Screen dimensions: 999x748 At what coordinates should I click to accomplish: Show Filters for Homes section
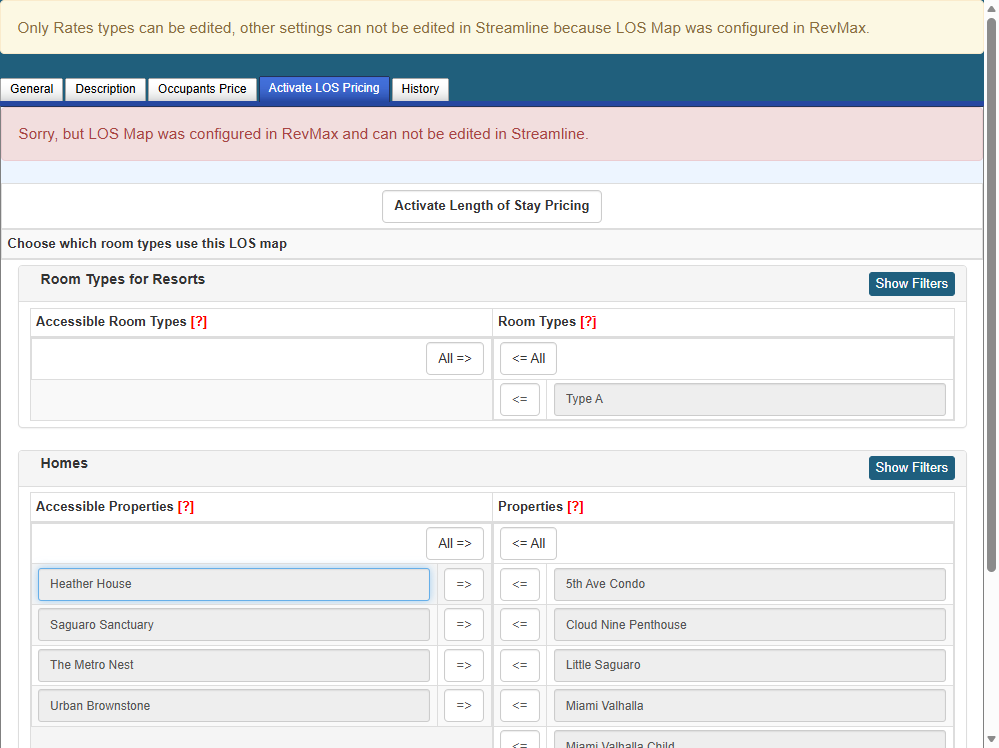coord(911,468)
